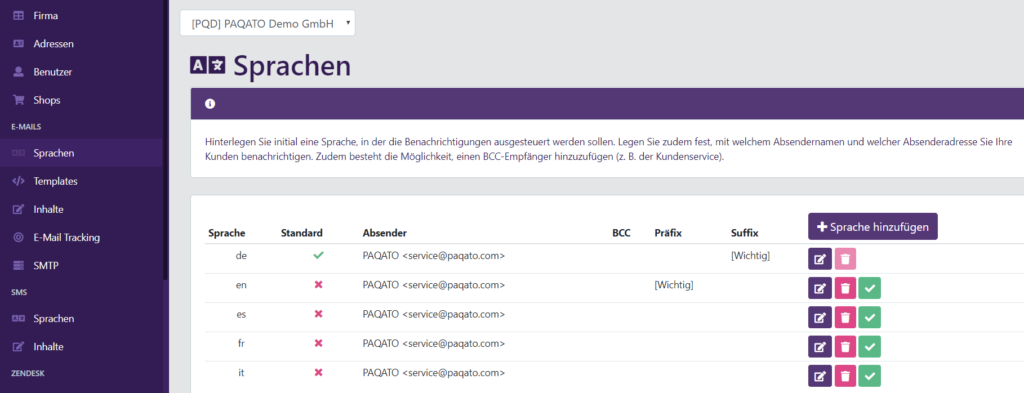Click the E-Mail Tracking target icon
Screen dimensions: 1024x393
coord(18,238)
